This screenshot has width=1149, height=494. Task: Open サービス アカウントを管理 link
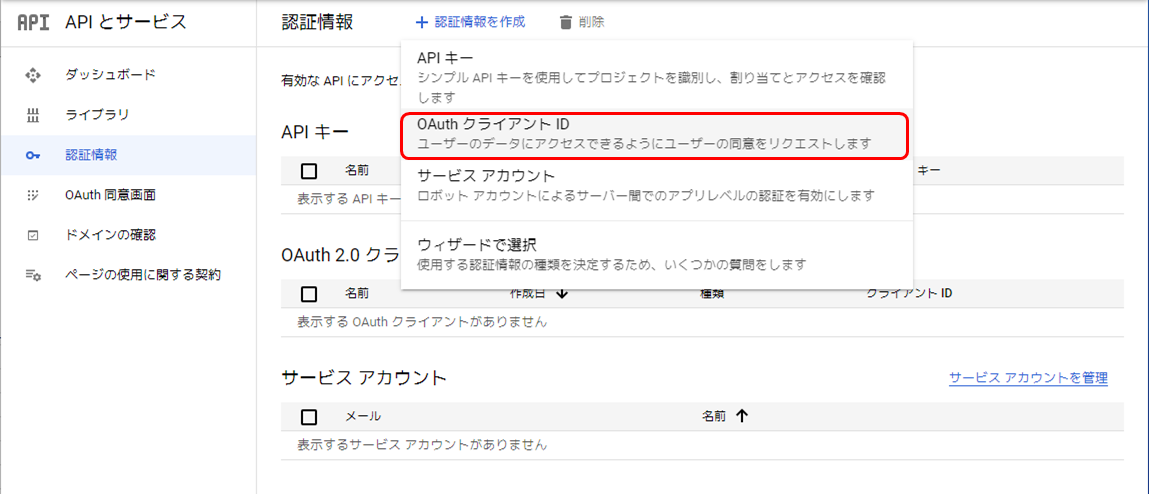click(x=1028, y=378)
